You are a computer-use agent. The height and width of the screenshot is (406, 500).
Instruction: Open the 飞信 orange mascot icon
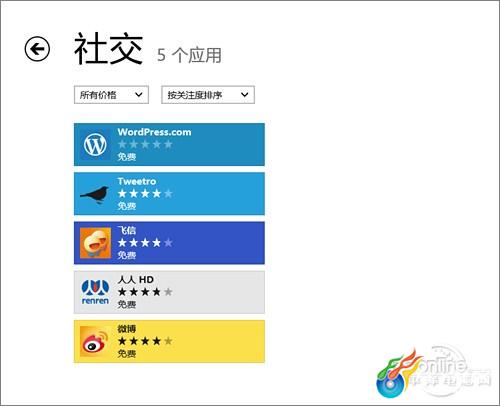click(95, 243)
